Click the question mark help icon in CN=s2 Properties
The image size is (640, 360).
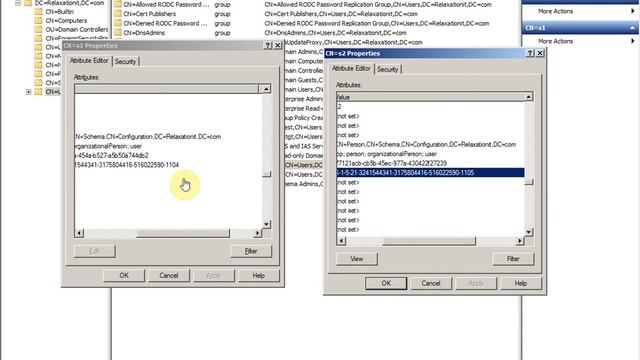point(530,53)
